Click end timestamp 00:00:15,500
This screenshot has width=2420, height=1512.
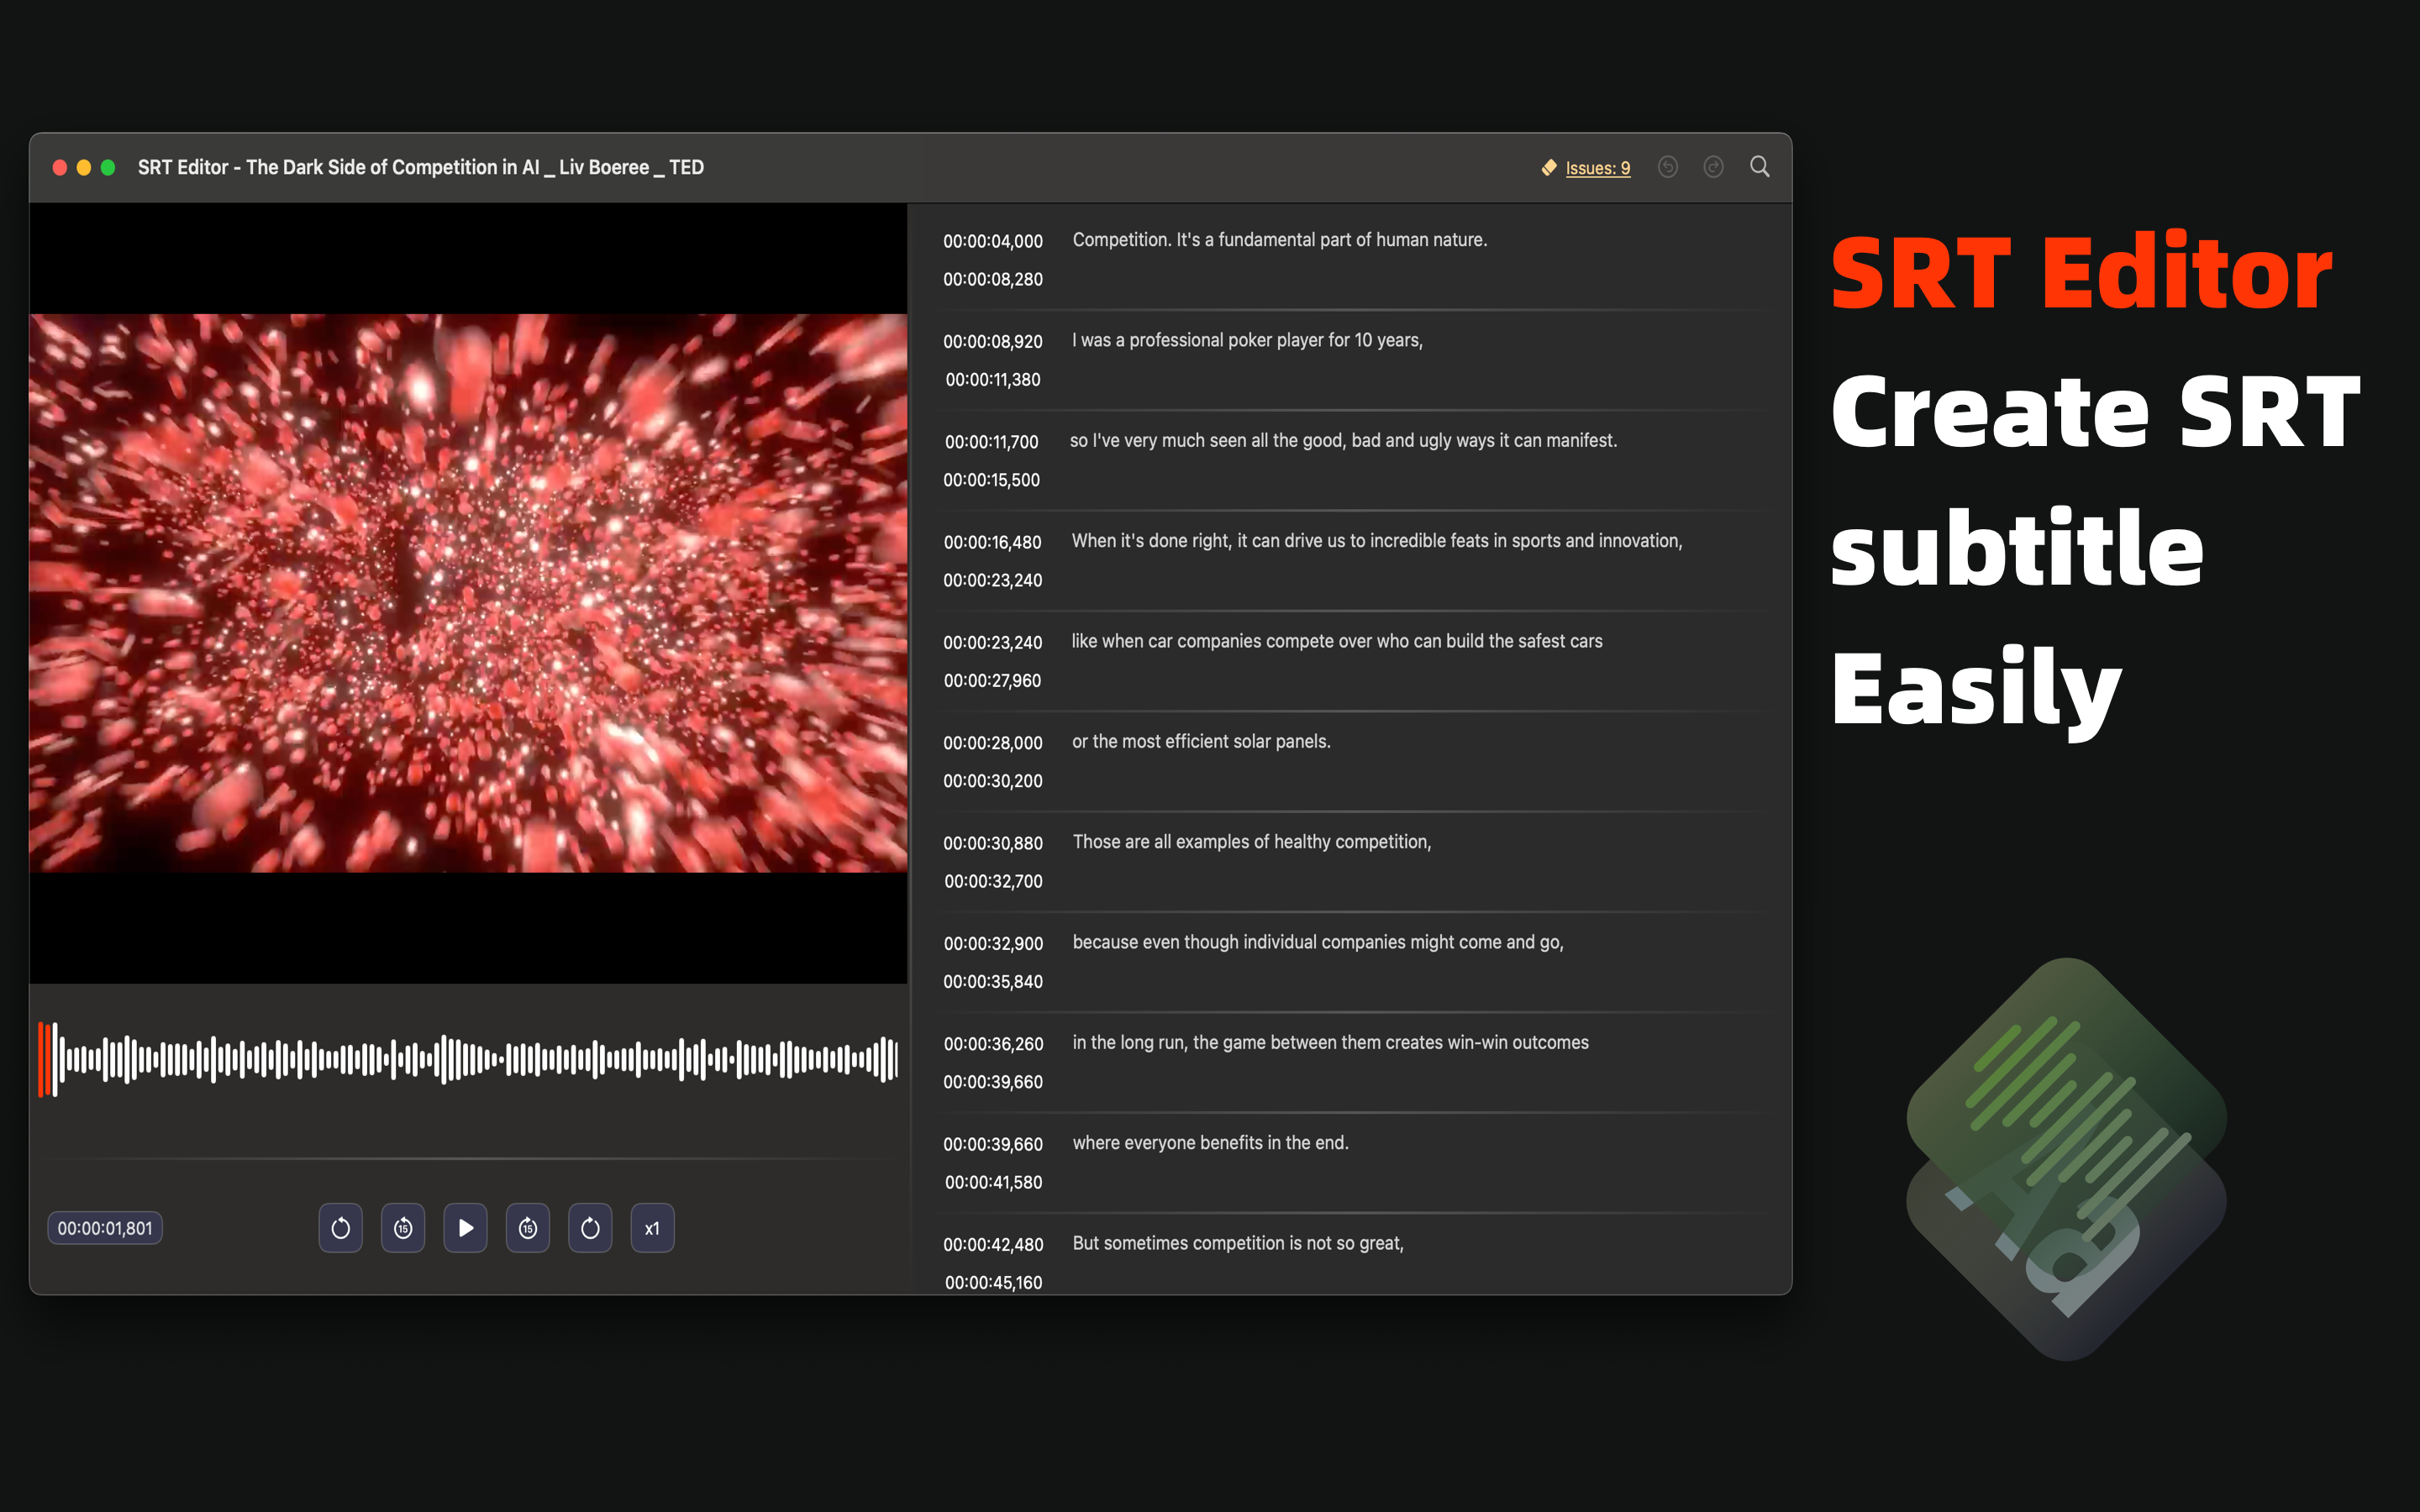pyautogui.click(x=992, y=480)
